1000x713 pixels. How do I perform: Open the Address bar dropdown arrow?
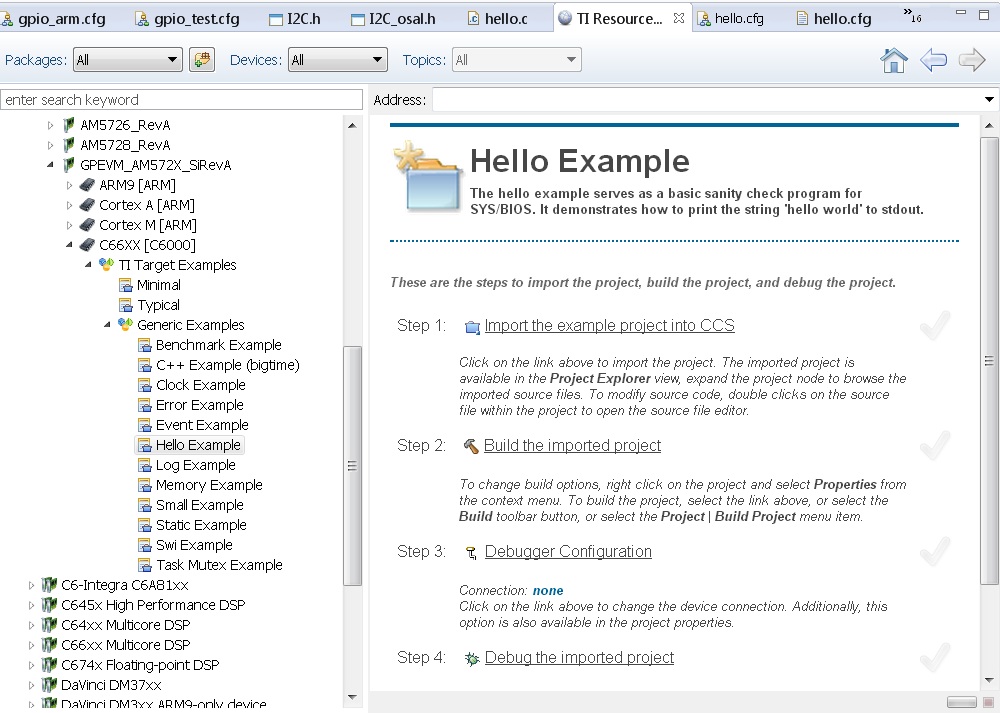point(991,99)
